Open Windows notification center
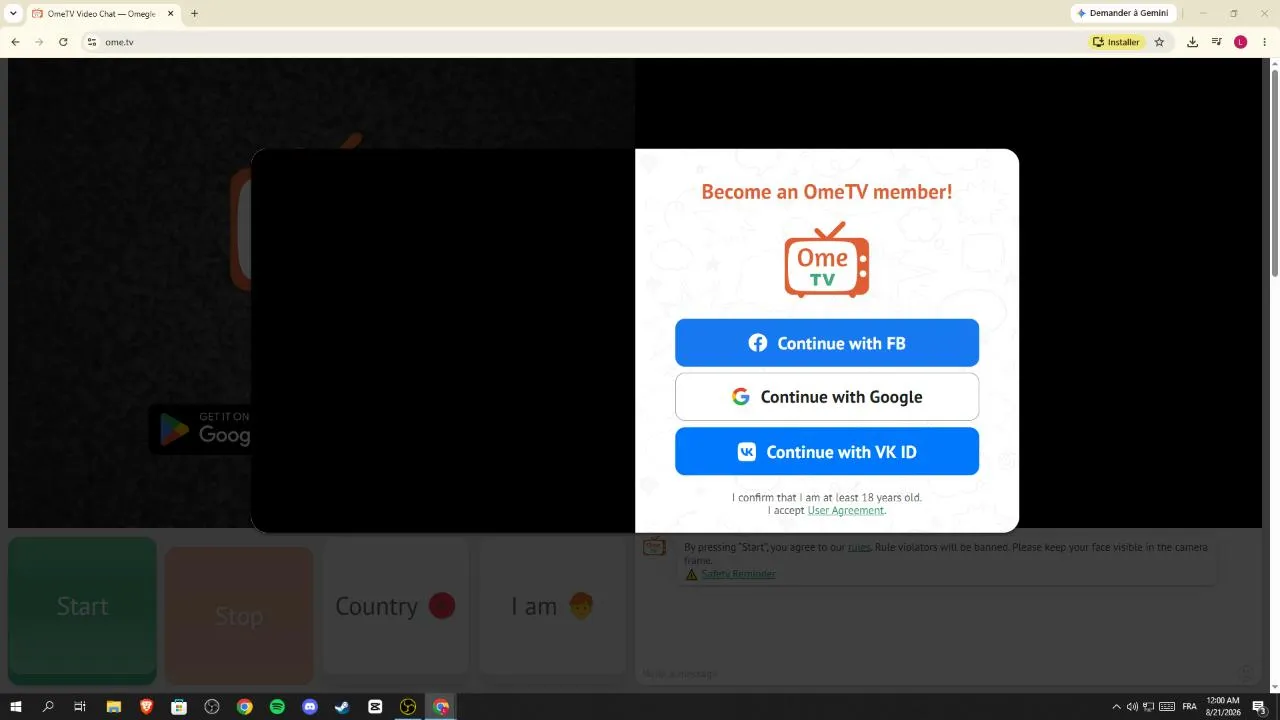This screenshot has width=1280, height=720. (1260, 706)
